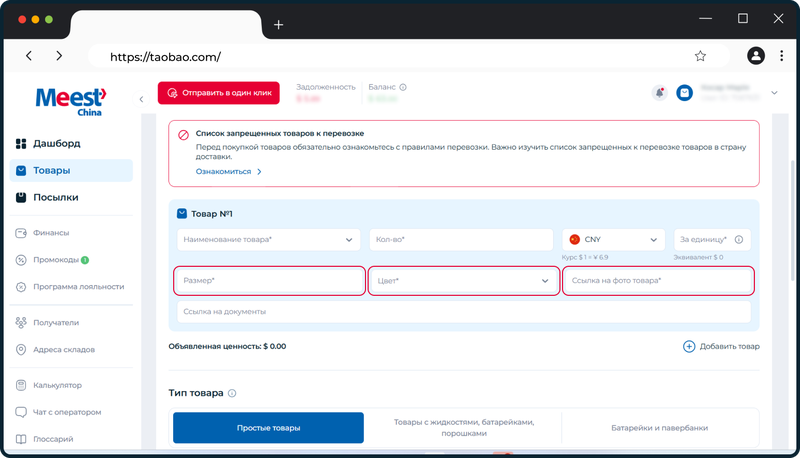The image size is (800, 458).
Task: Bookmark page with star icon
Action: tap(700, 56)
